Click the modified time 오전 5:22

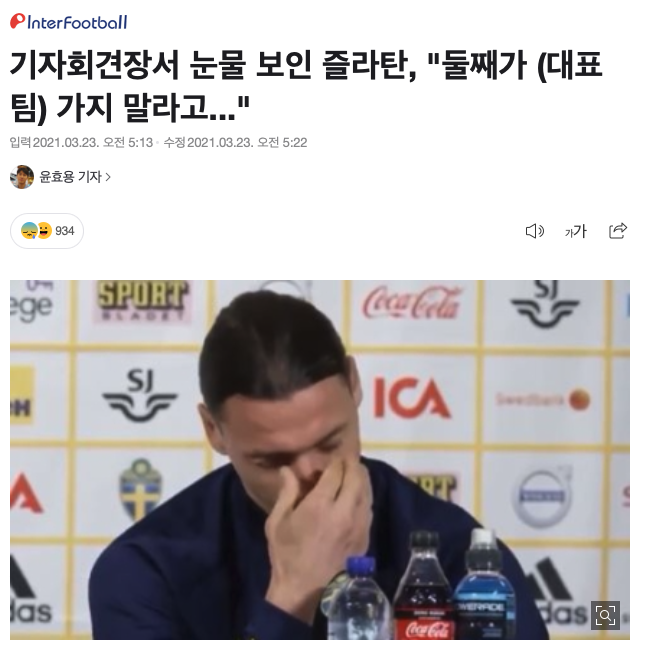click(x=282, y=143)
